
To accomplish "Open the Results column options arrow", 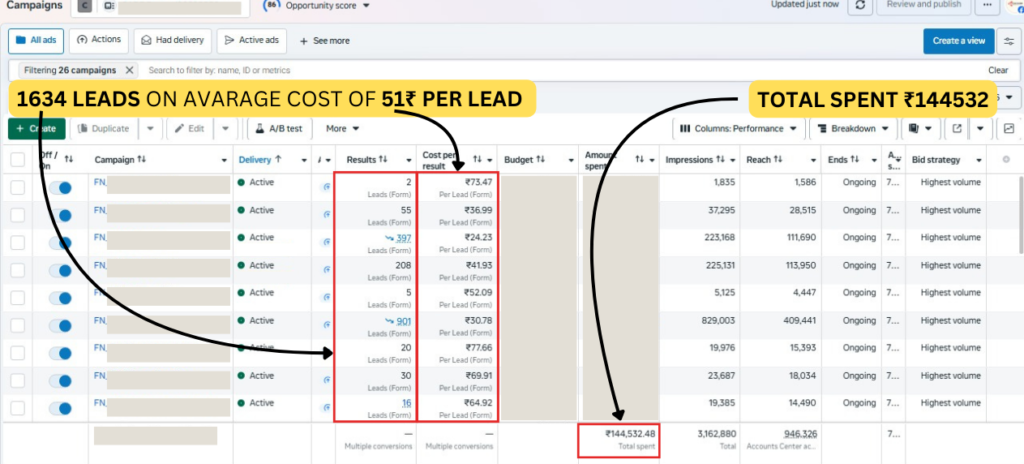I will coord(409,160).
